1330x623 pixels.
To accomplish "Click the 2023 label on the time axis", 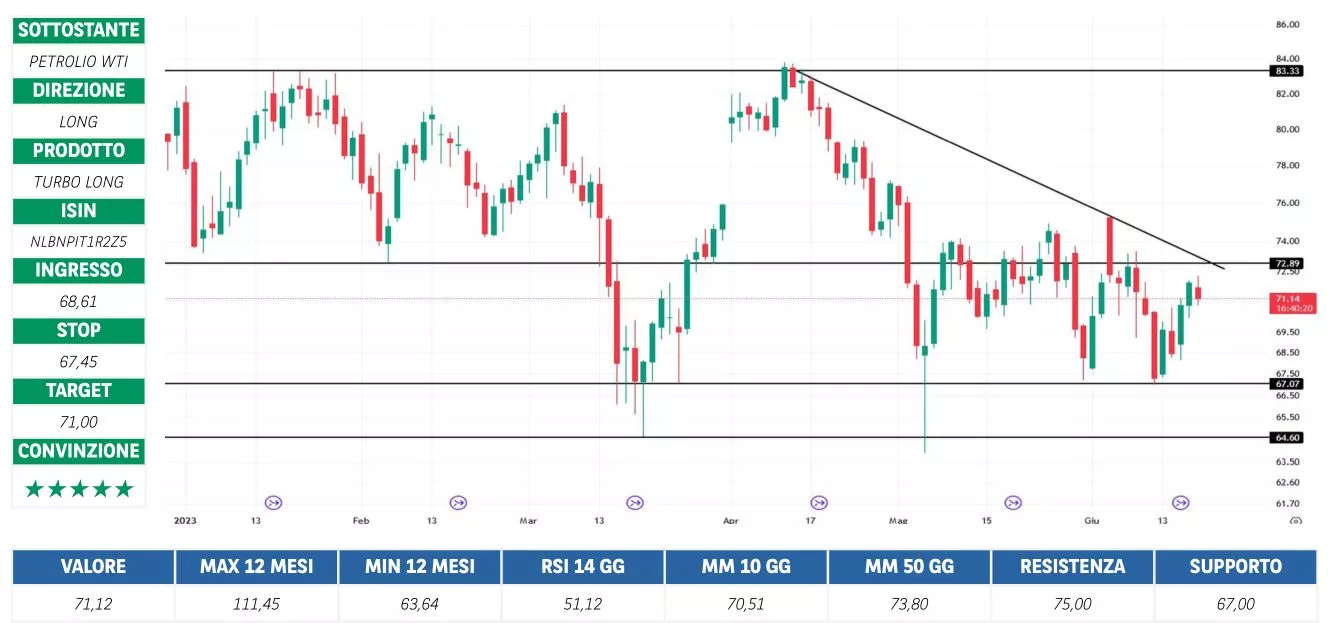I will pos(186,521).
